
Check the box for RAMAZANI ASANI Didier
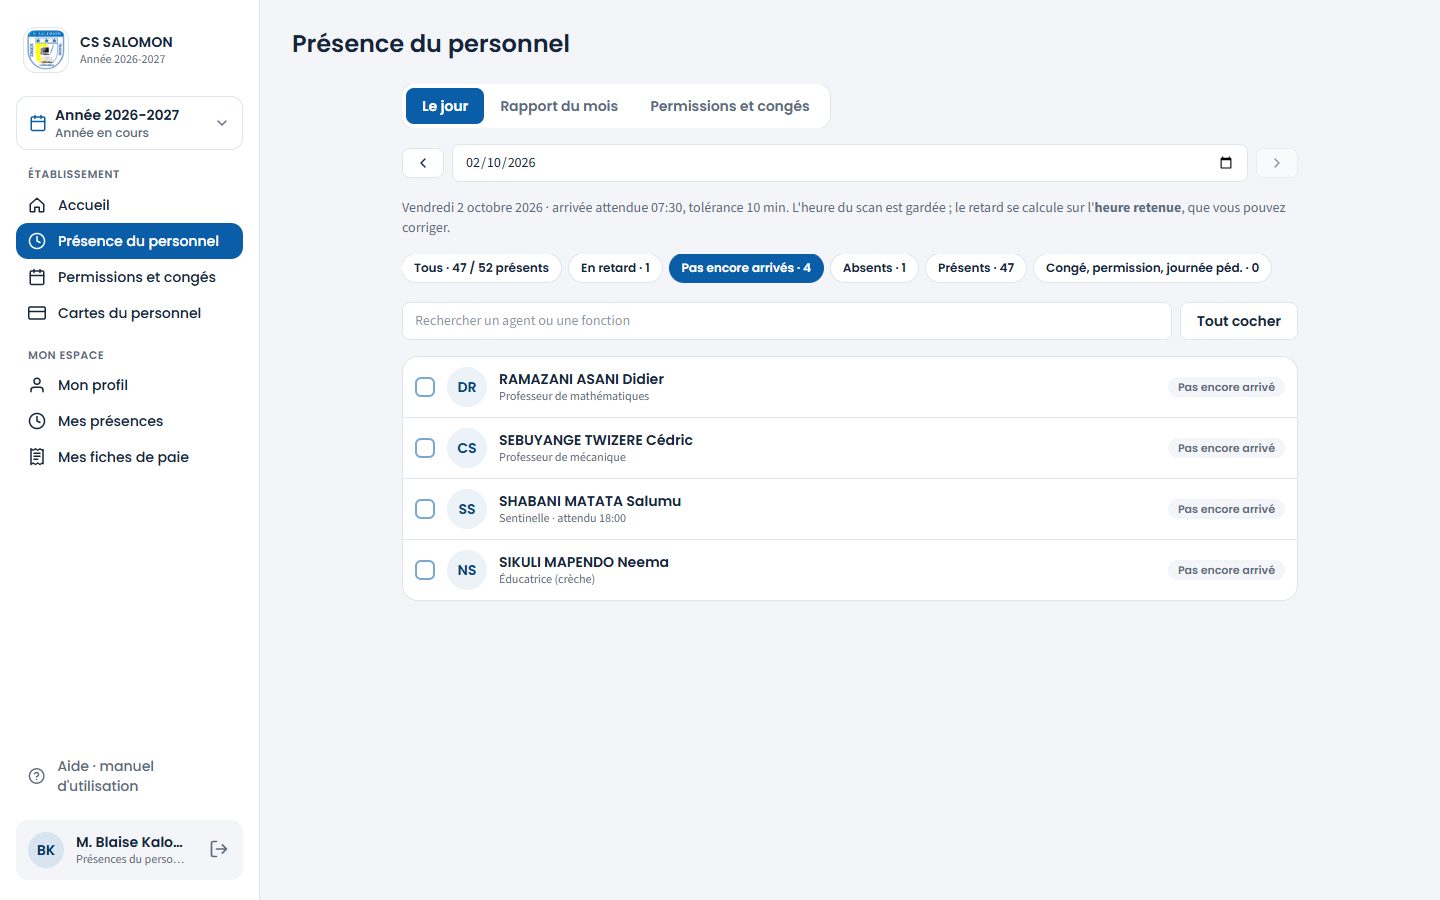[x=425, y=387]
